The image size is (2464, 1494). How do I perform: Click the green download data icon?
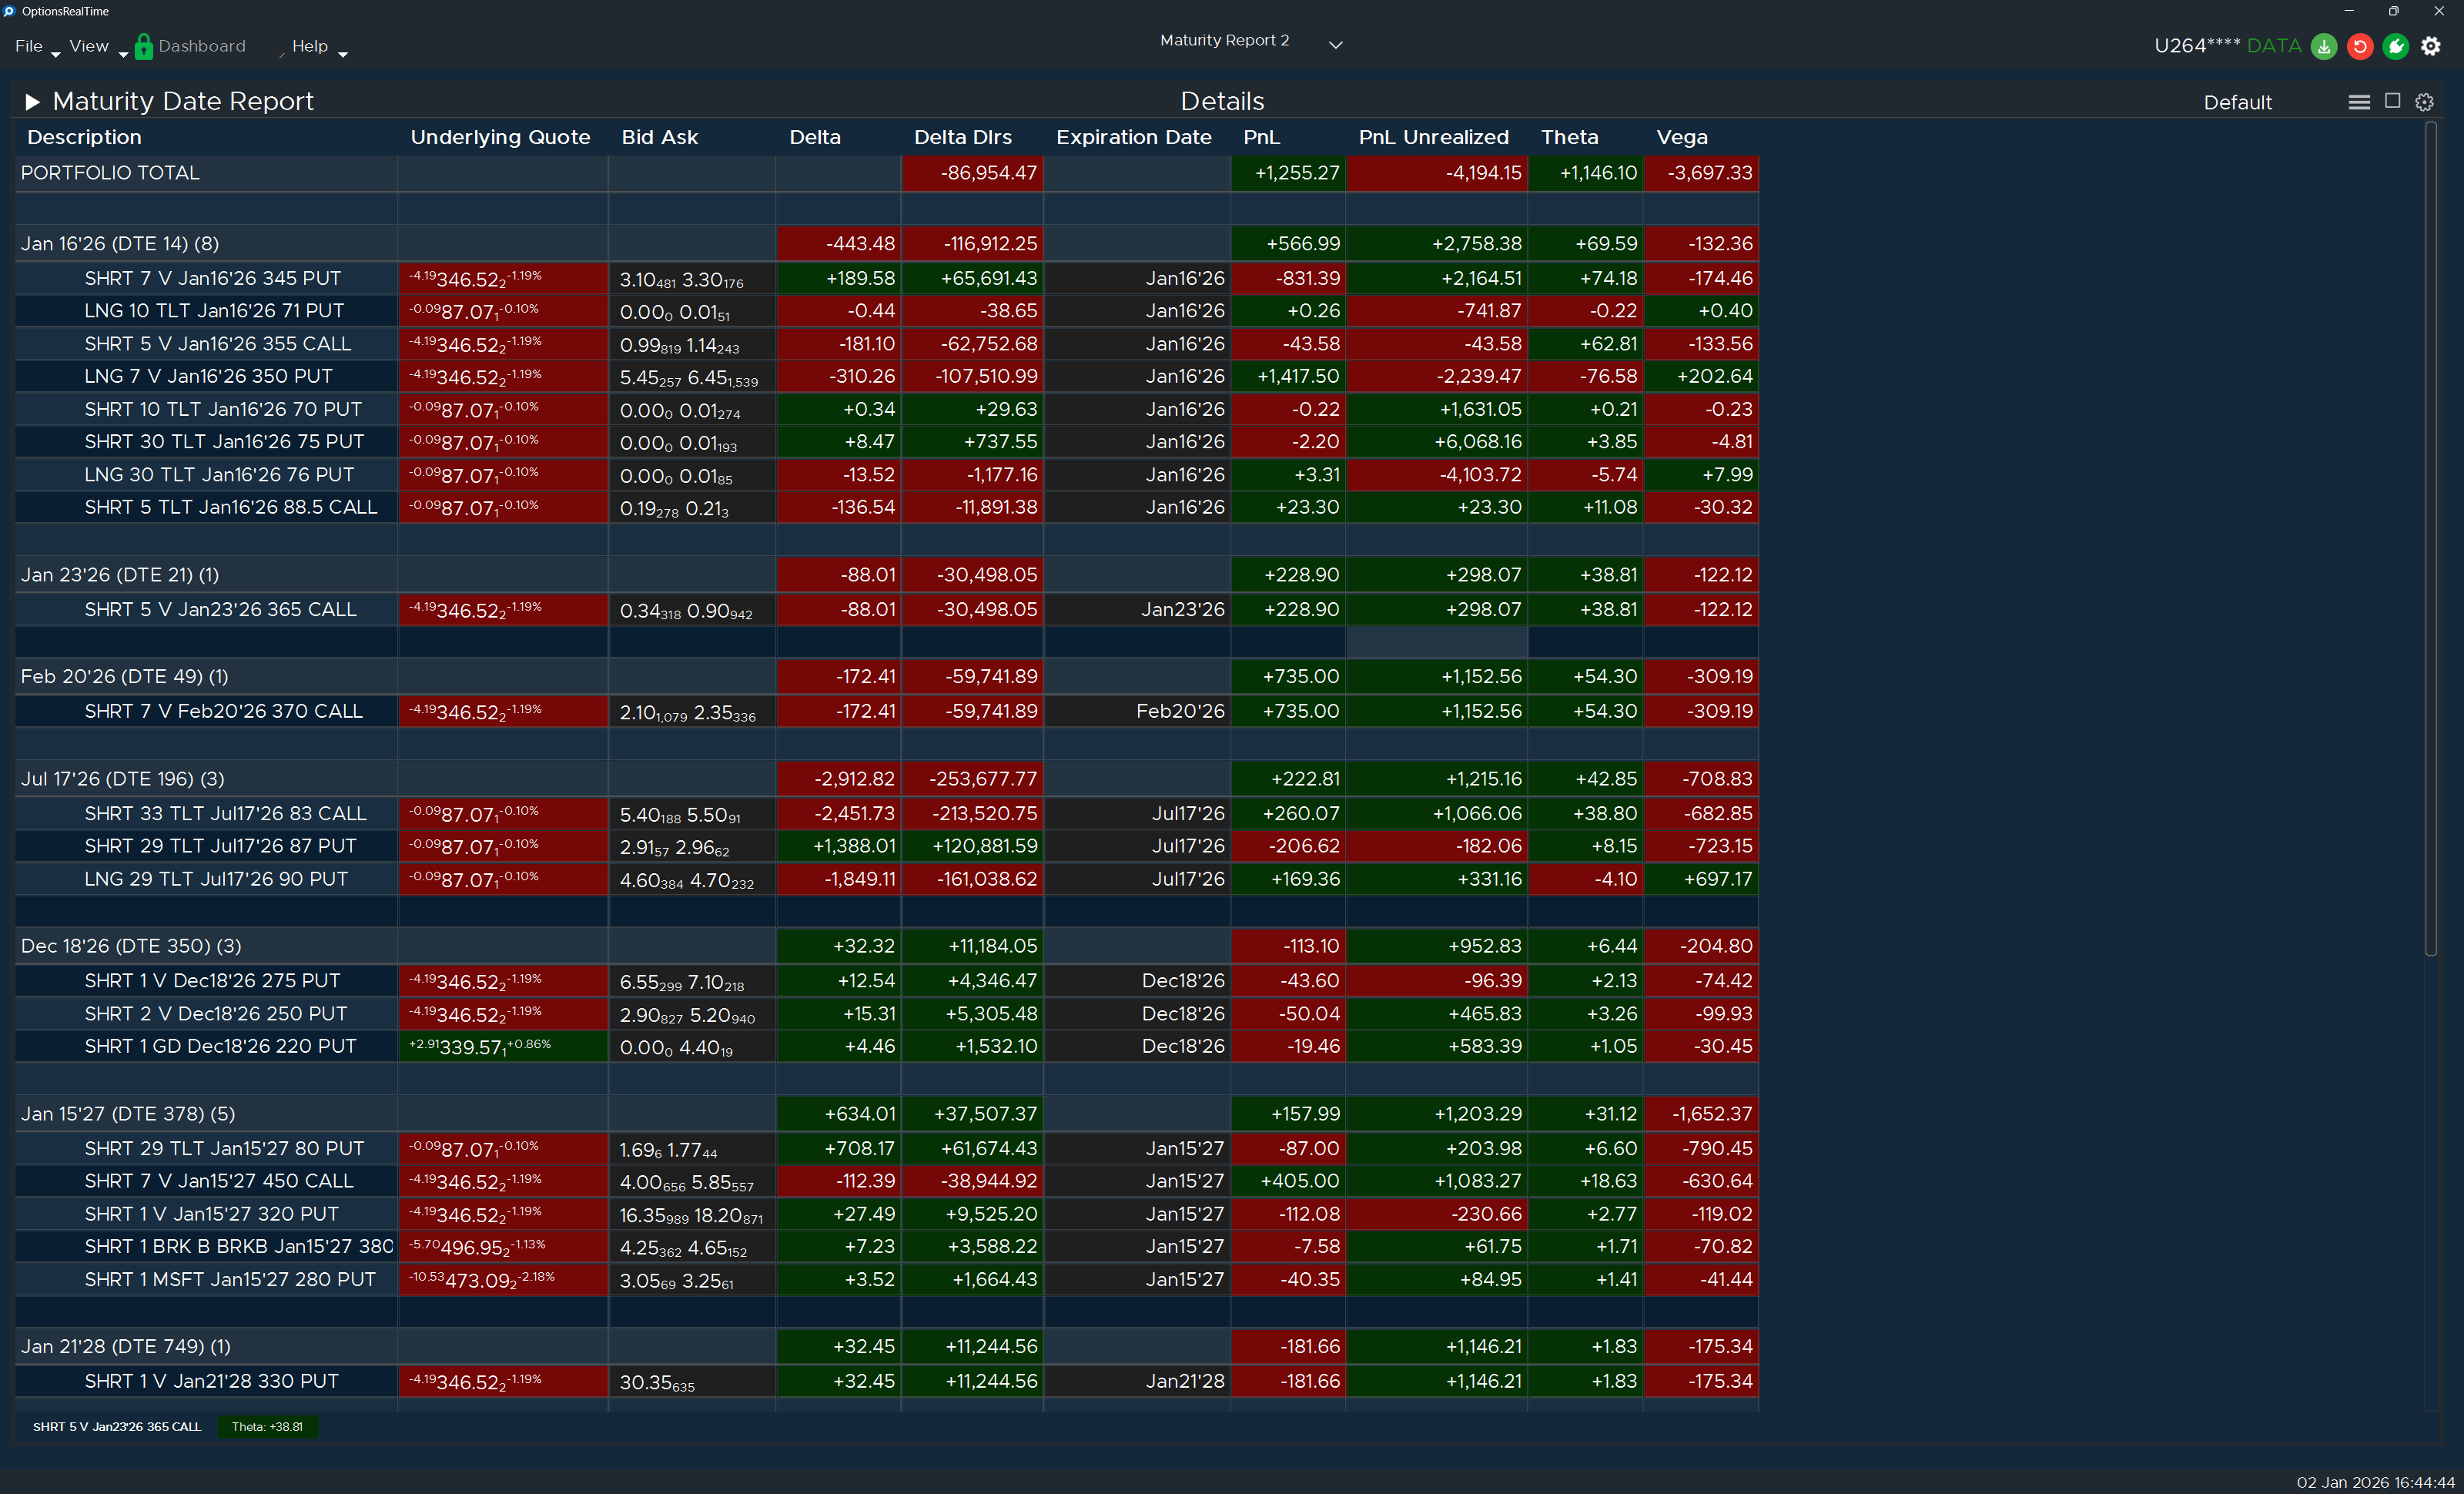click(2324, 46)
